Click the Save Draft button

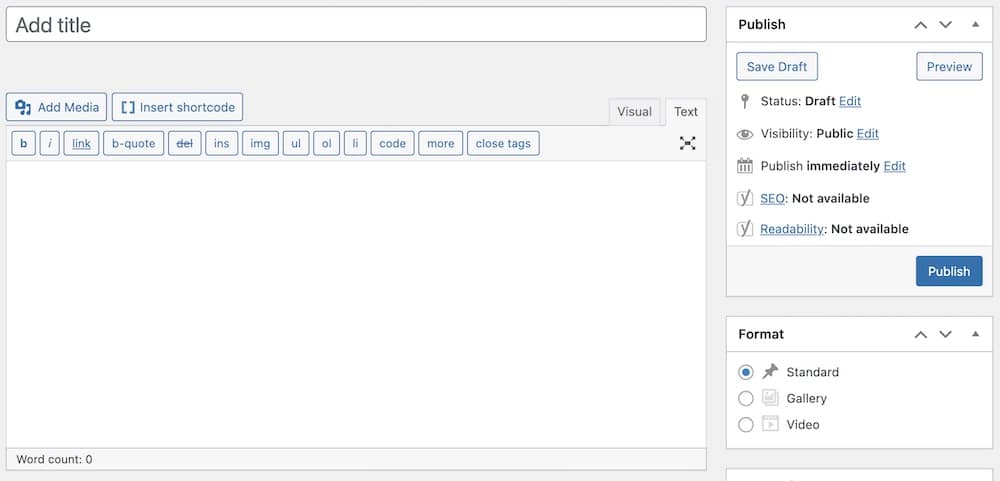[x=777, y=66]
